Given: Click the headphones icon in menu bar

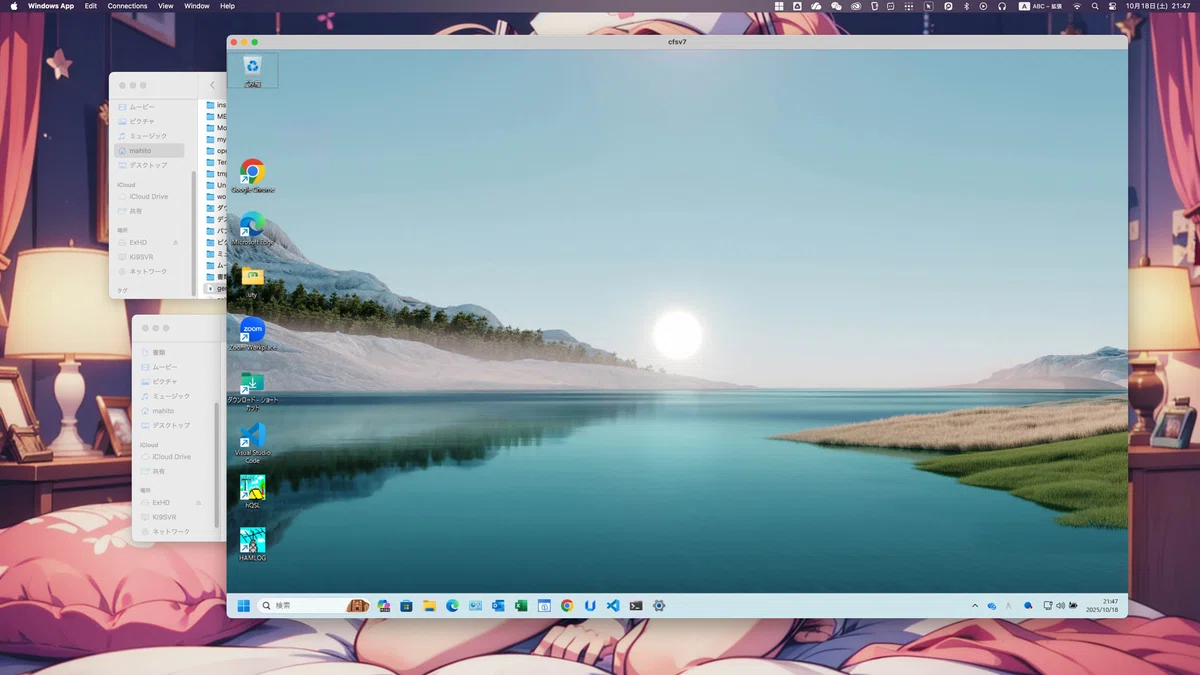Looking at the screenshot, I should (x=1002, y=6).
